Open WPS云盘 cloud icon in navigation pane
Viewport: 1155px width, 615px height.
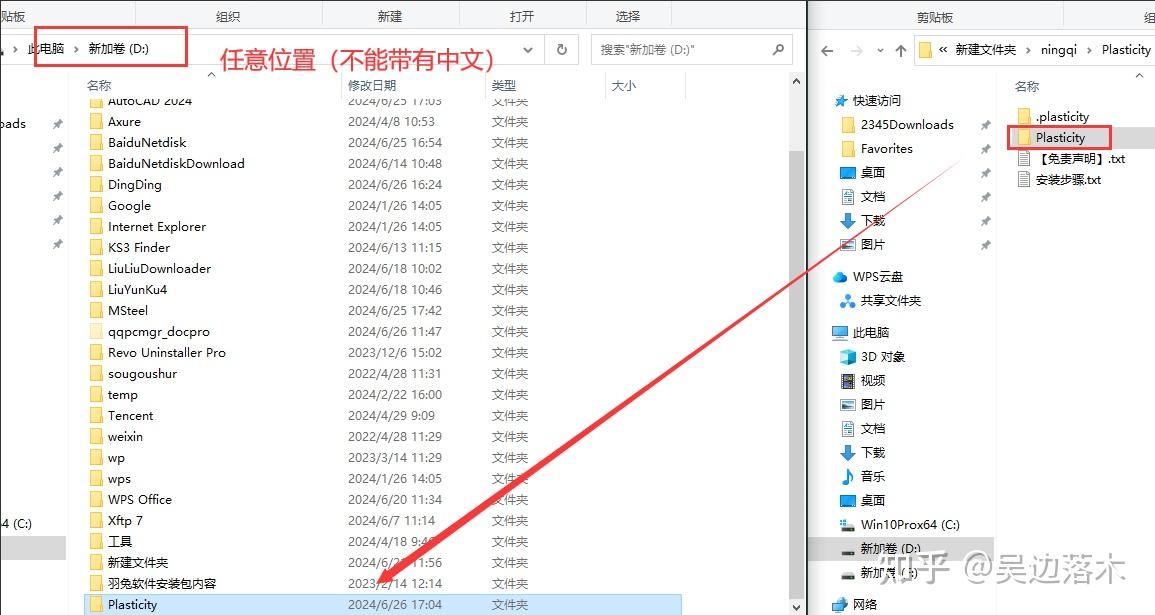click(840, 277)
